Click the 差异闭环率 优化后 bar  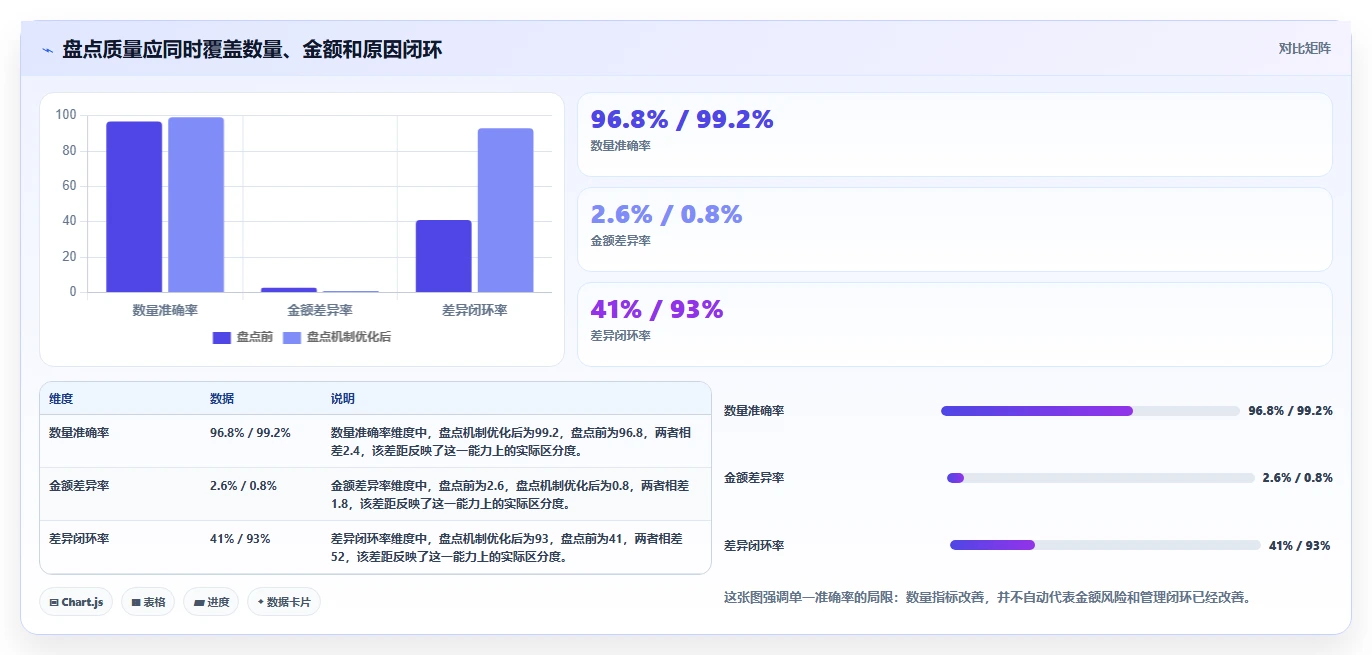tap(505, 210)
